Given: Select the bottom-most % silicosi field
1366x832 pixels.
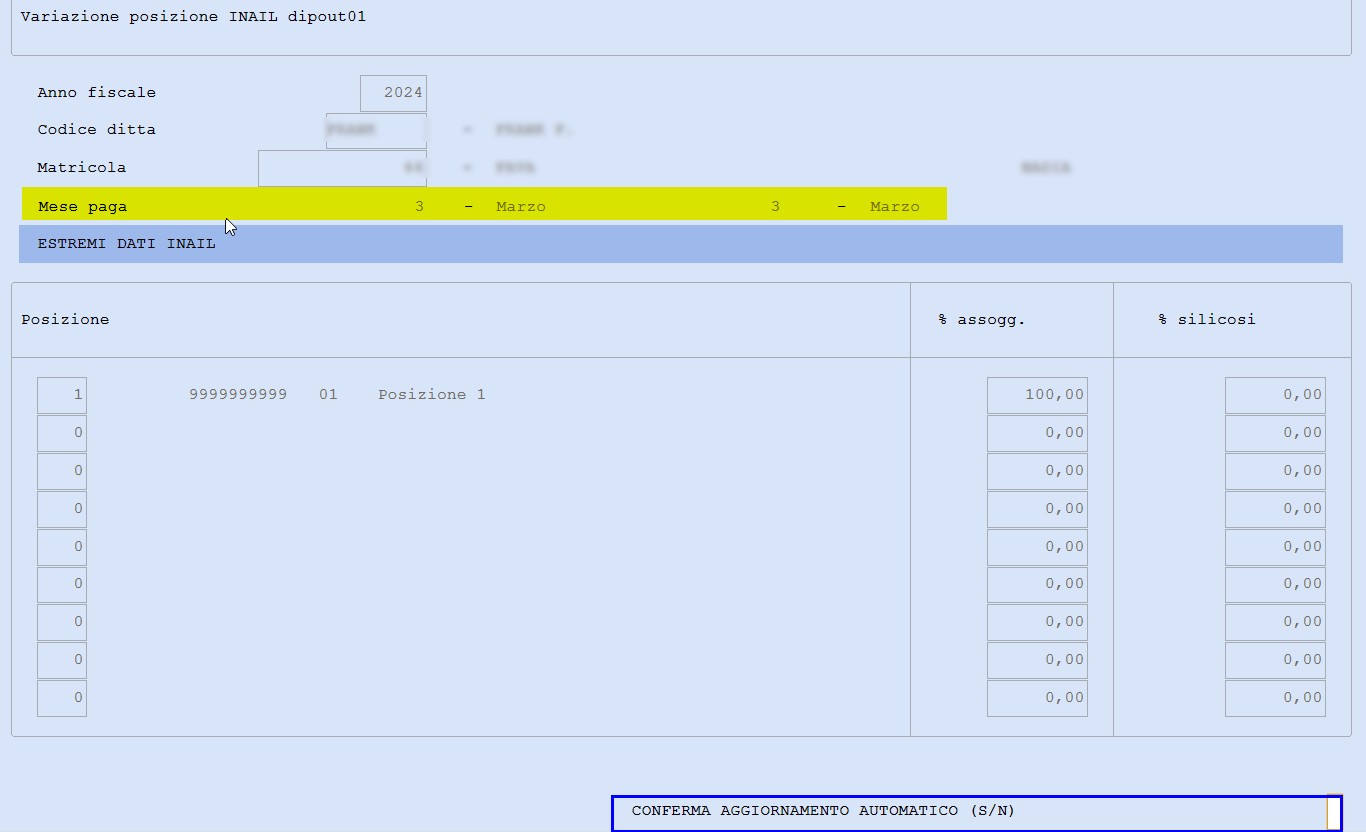Looking at the screenshot, I should coord(1275,698).
